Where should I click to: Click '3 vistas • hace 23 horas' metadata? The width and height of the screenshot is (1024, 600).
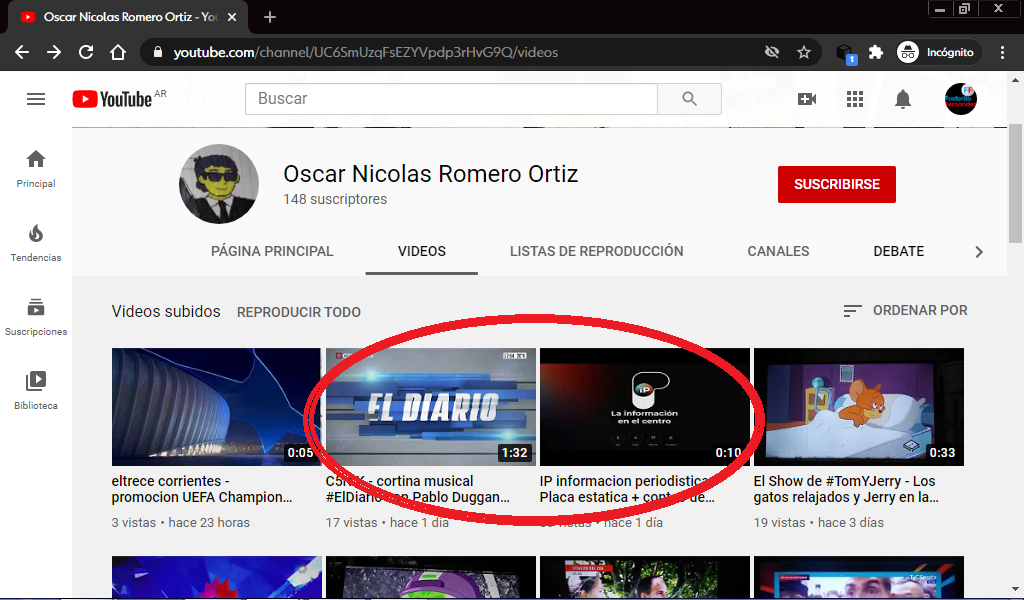(181, 523)
